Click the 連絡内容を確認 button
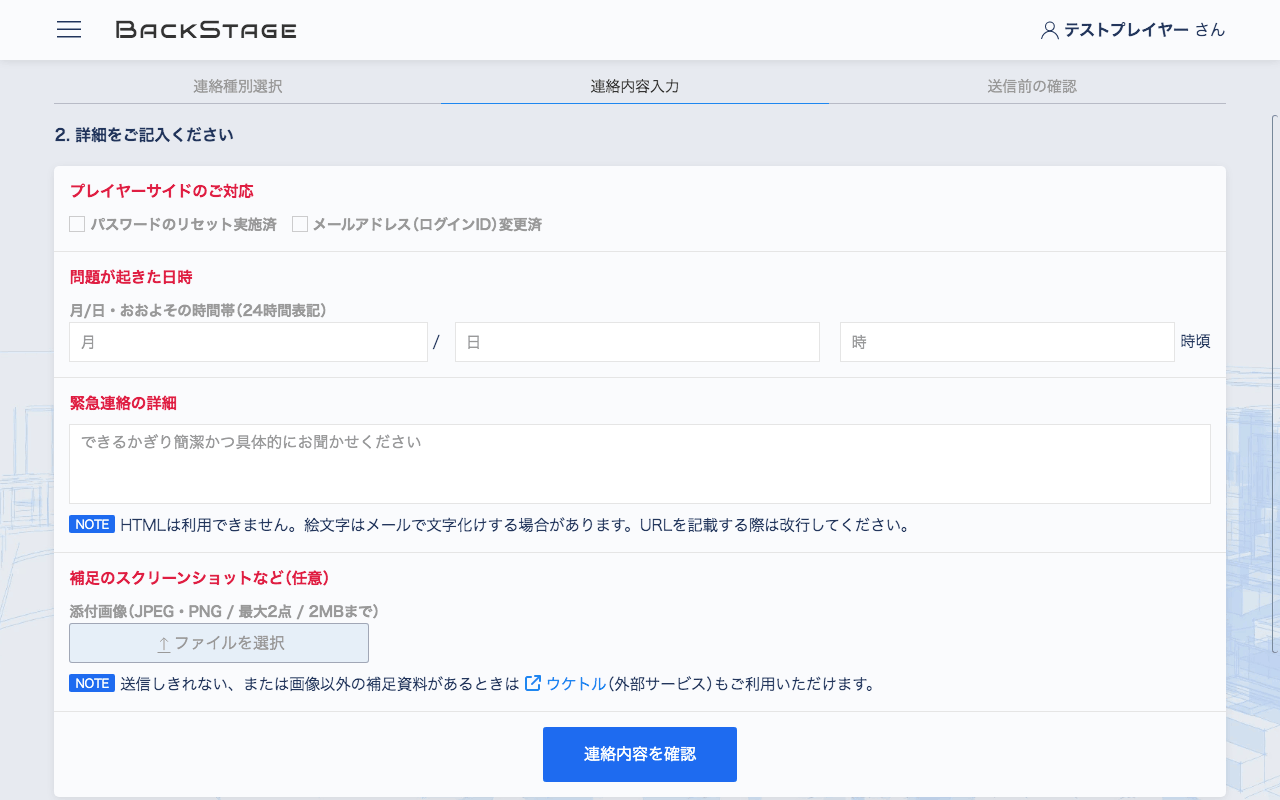The image size is (1280, 800). click(640, 754)
